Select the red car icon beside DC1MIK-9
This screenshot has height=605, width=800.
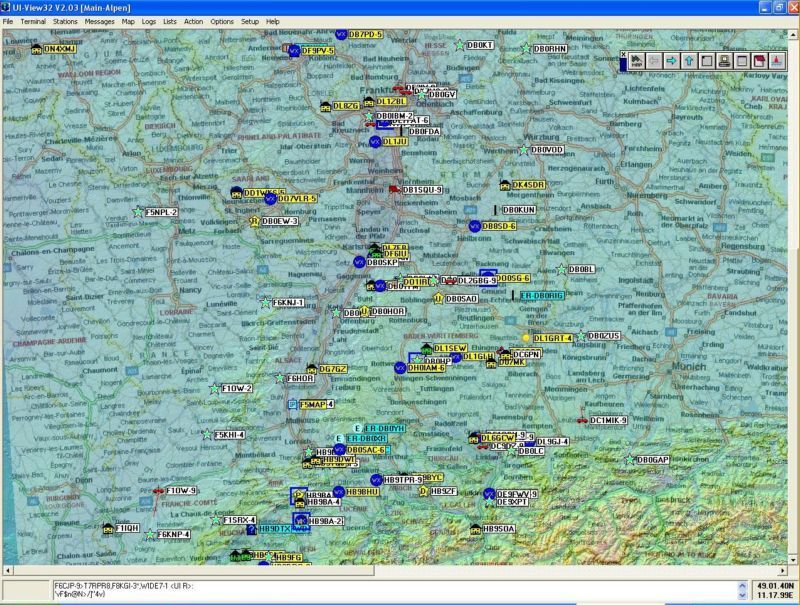coord(582,421)
